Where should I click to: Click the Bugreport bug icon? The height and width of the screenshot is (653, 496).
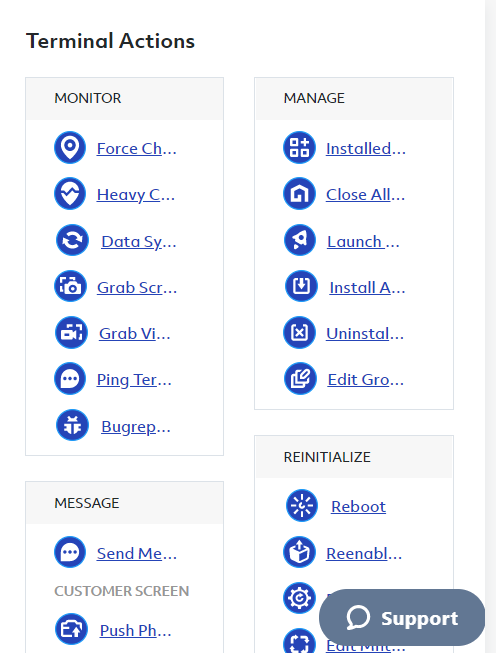[x=72, y=425]
